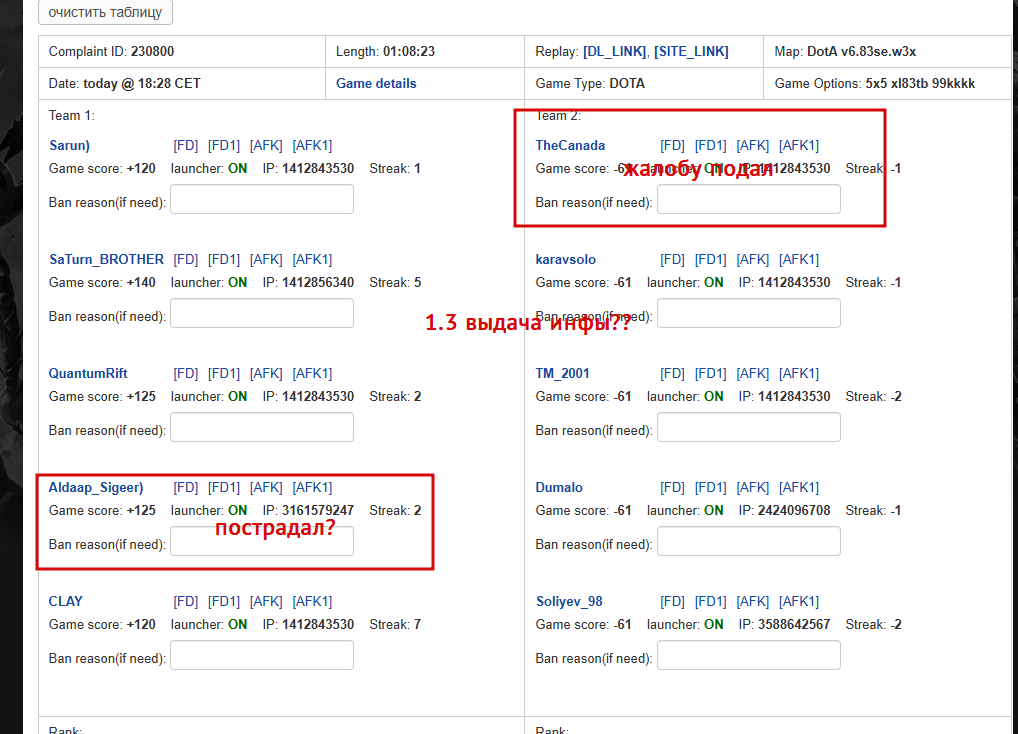
Task: Click AFK1 link for karavsolo
Action: [x=799, y=260]
